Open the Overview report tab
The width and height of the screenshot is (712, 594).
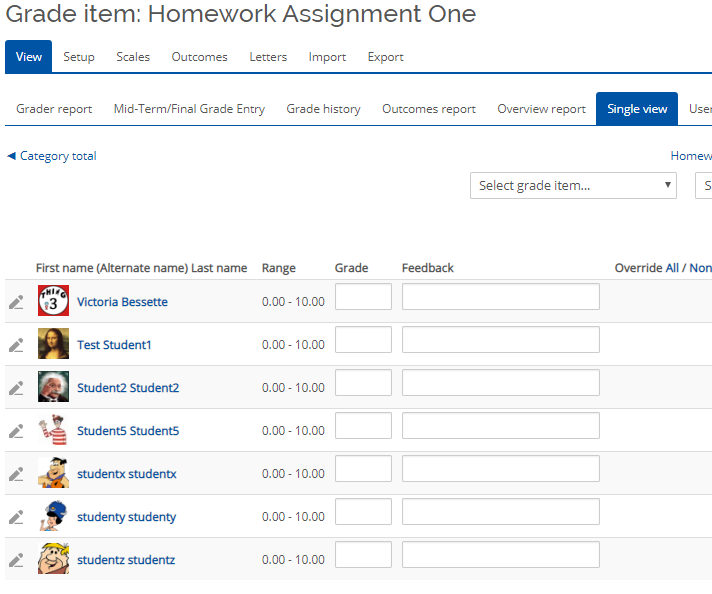tap(541, 109)
